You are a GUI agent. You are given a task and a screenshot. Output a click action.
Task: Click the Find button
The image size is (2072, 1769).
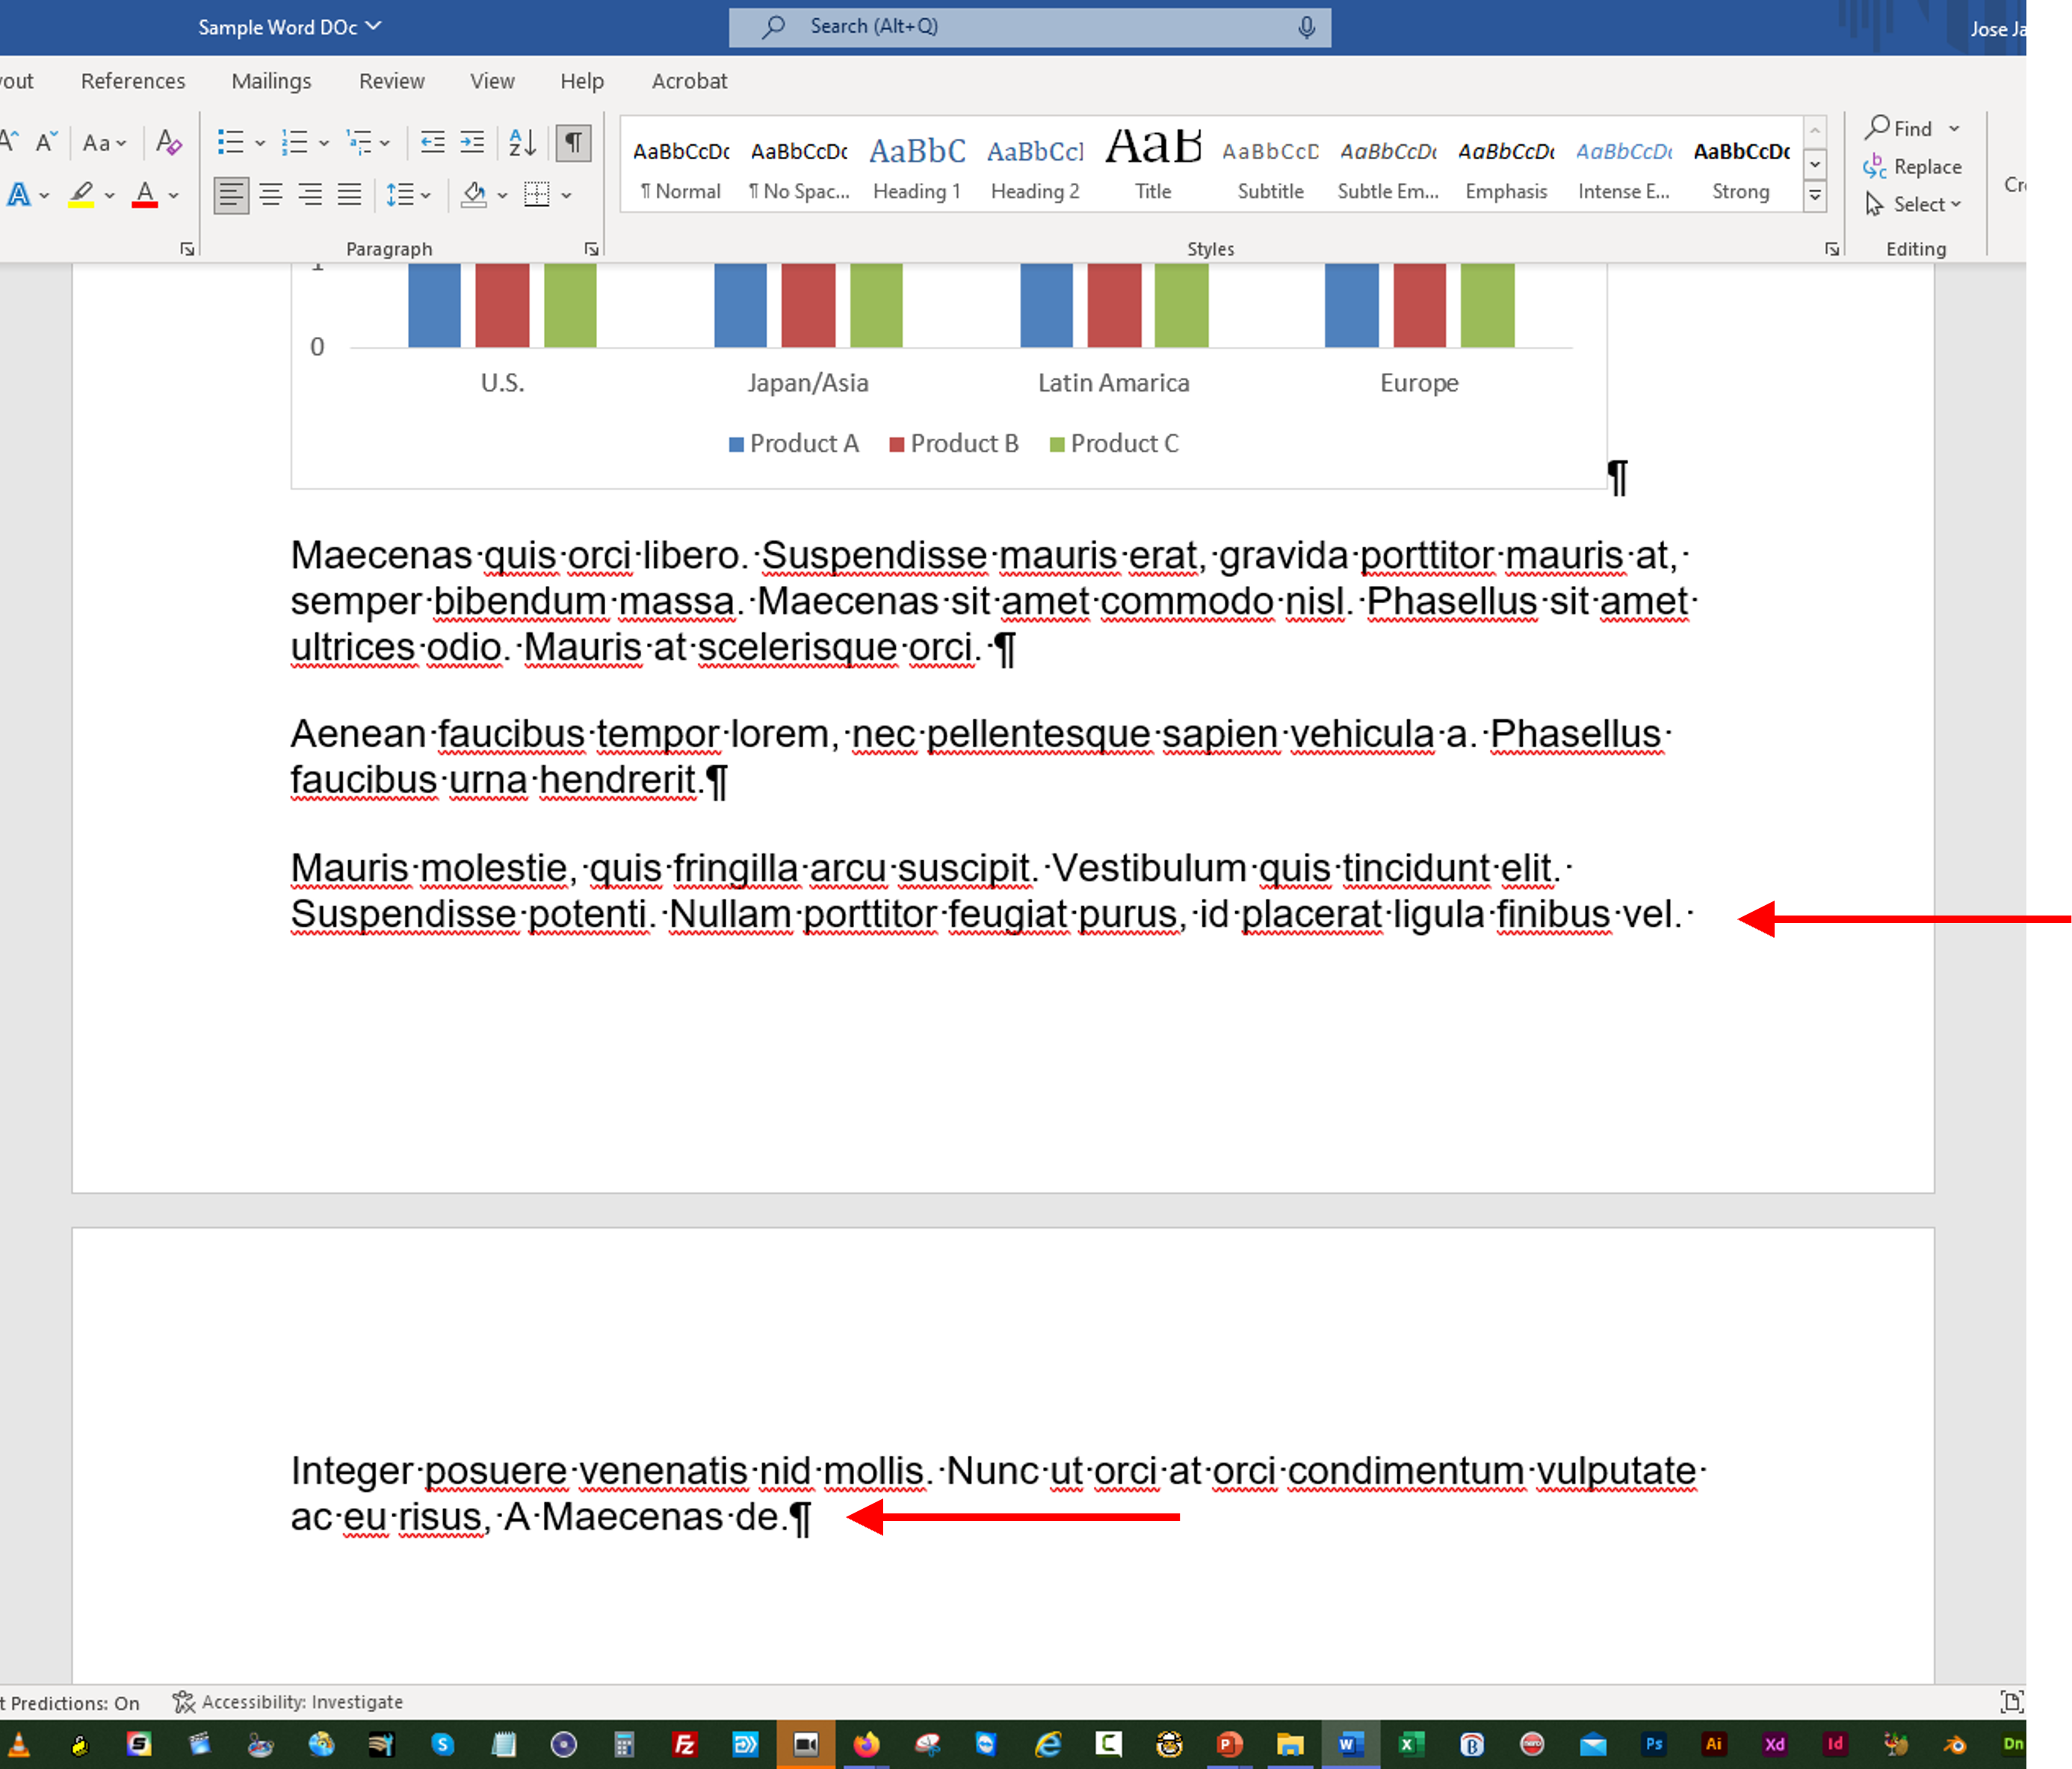tap(1899, 128)
